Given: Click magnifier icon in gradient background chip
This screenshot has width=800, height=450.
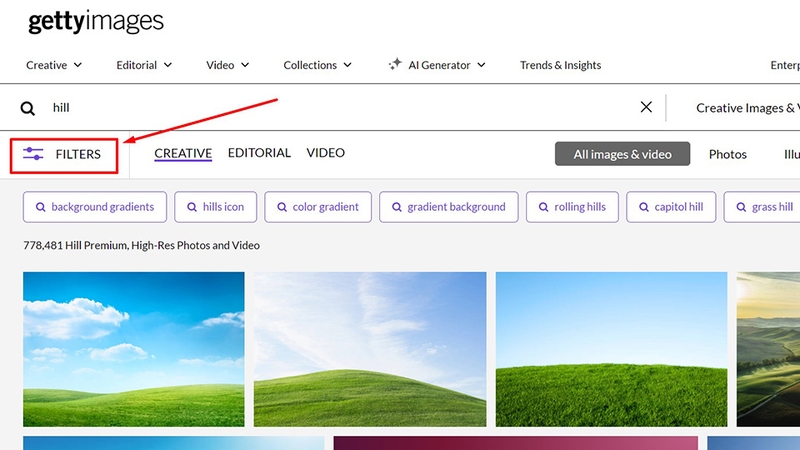Looking at the screenshot, I should [396, 207].
